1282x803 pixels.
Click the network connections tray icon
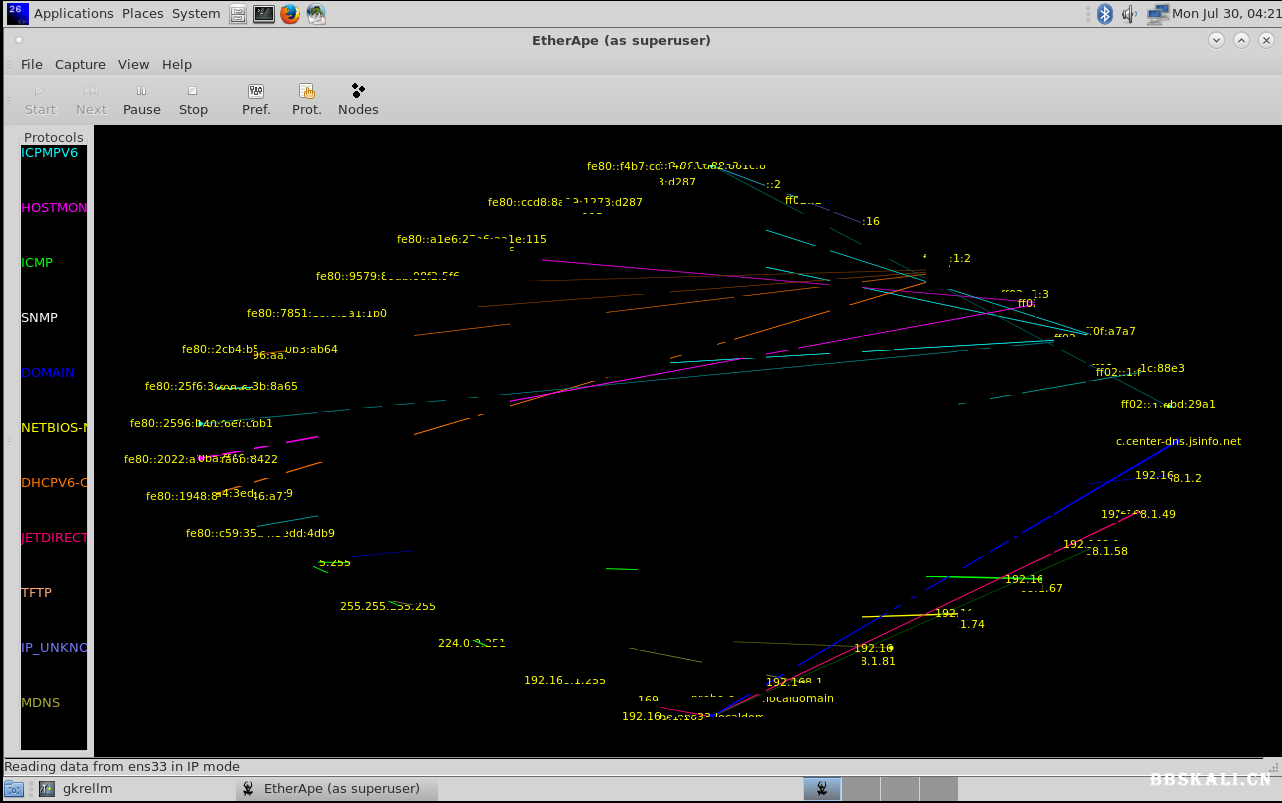click(1157, 14)
